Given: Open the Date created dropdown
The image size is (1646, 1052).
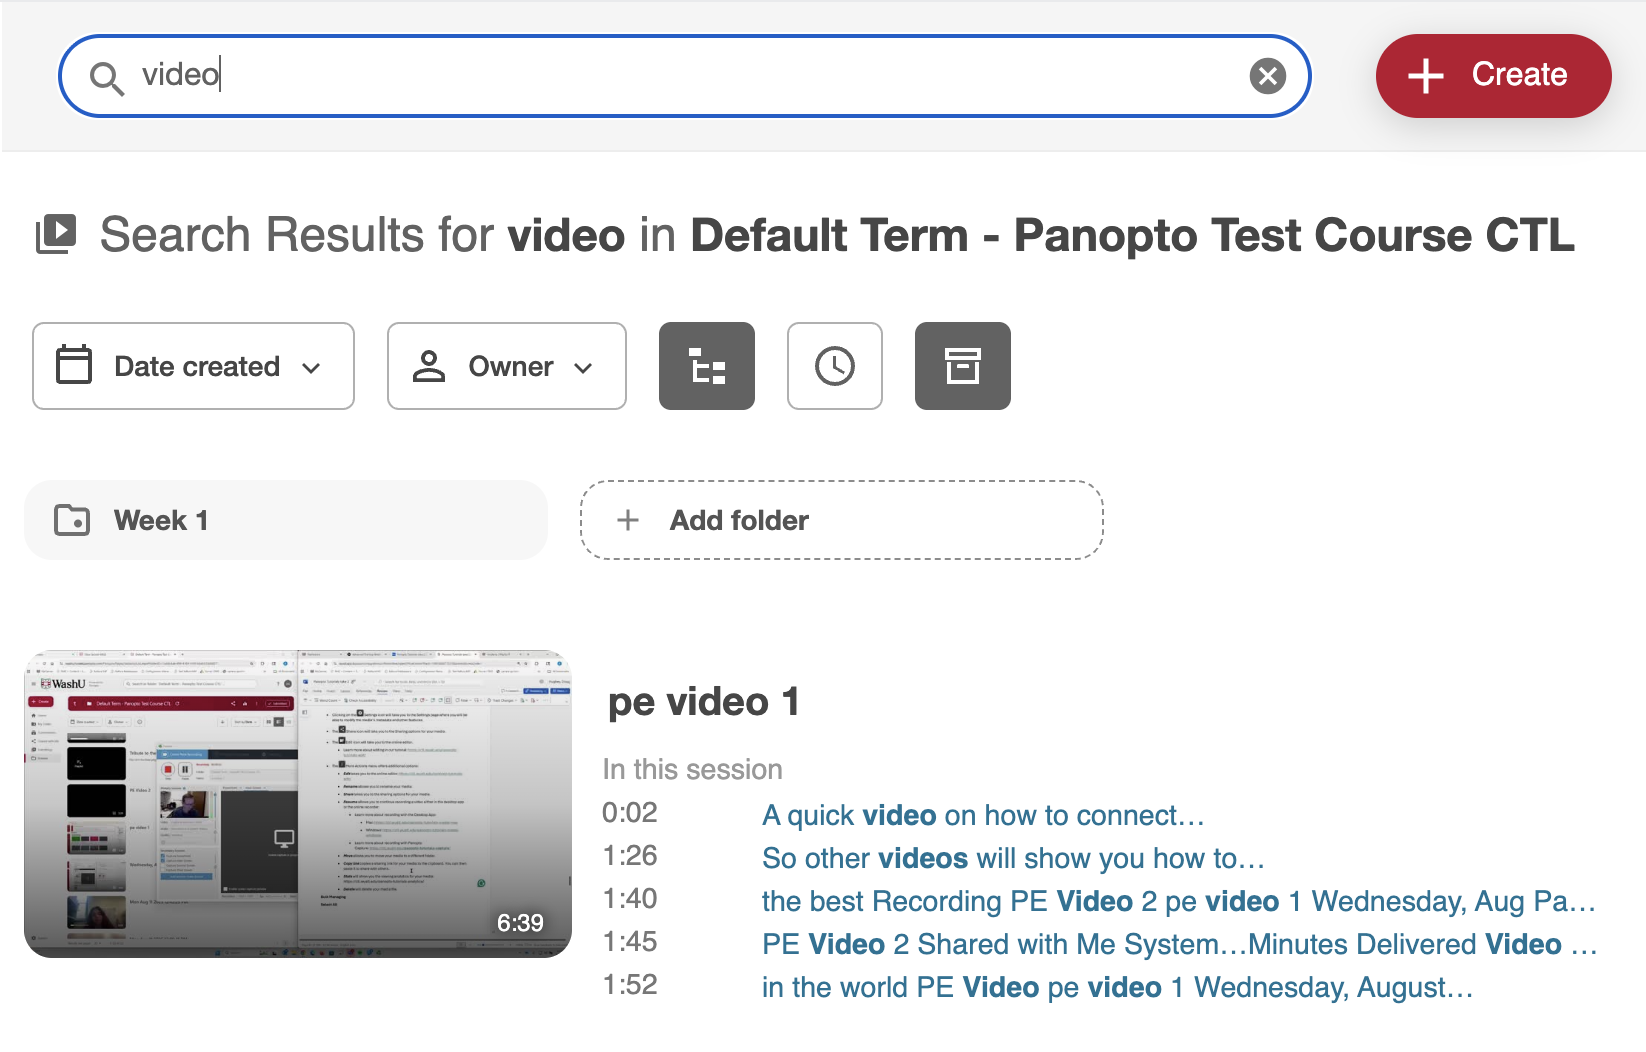Looking at the screenshot, I should 193,366.
